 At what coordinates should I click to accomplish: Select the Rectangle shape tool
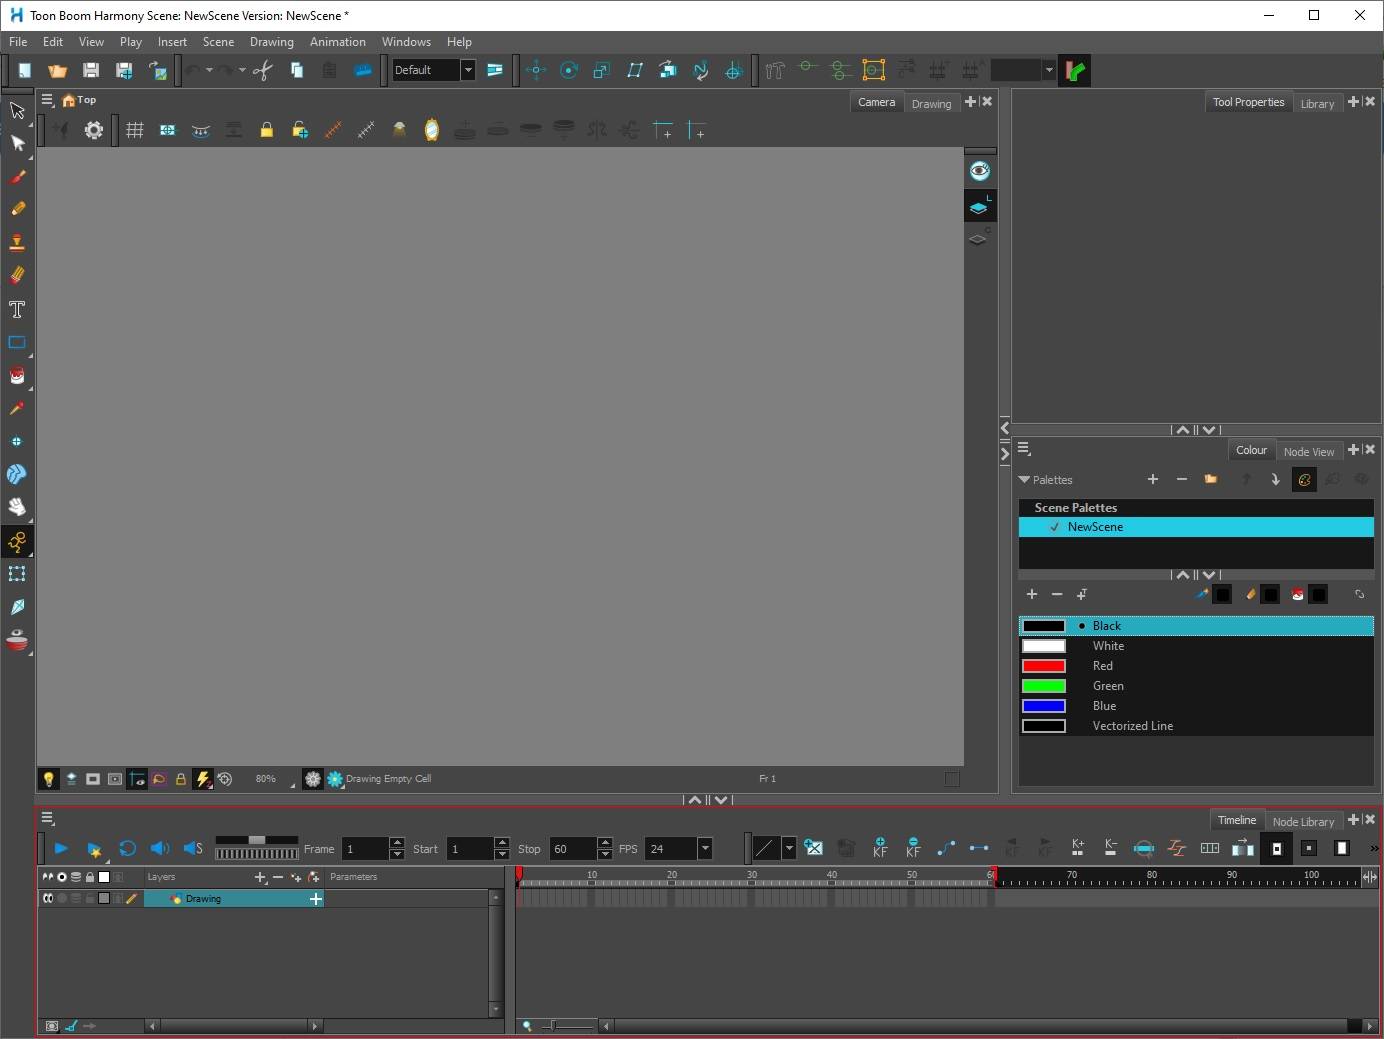17,342
